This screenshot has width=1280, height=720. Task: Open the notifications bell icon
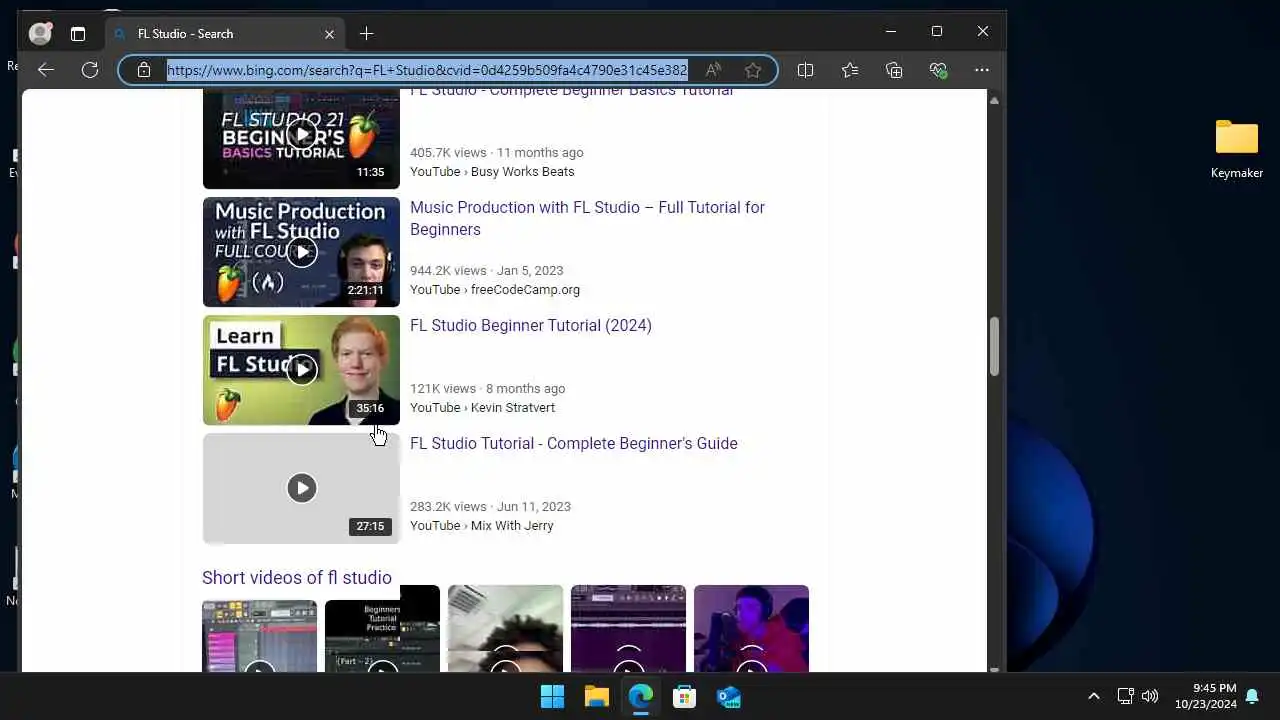pos(1252,696)
